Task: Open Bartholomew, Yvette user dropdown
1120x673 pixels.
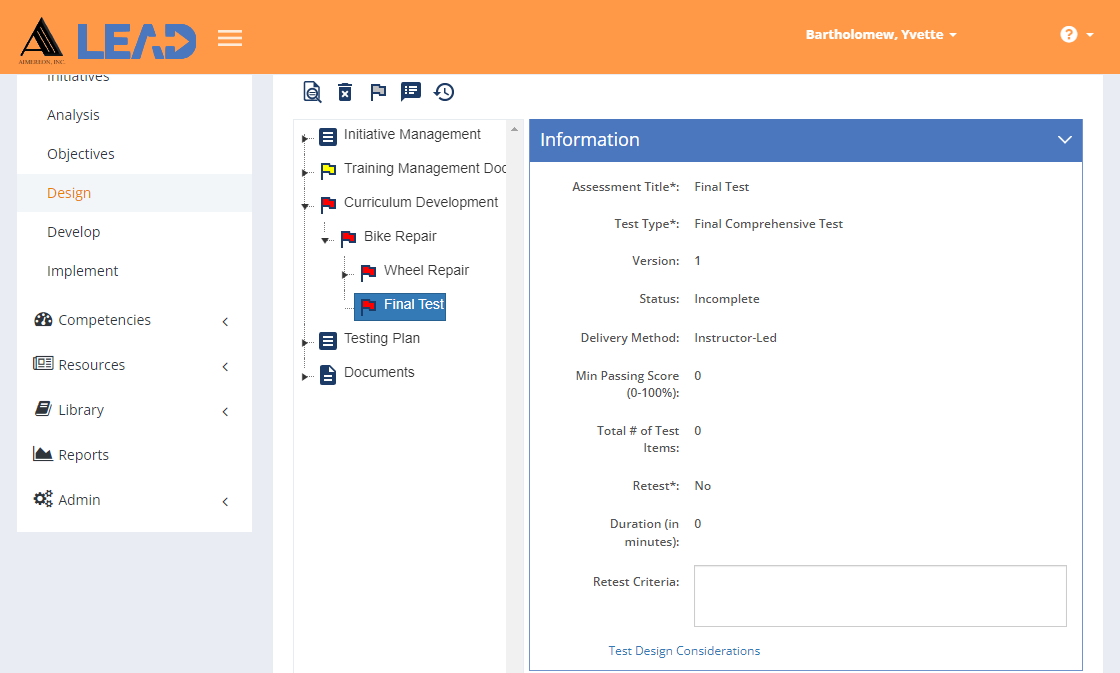Action: (881, 34)
